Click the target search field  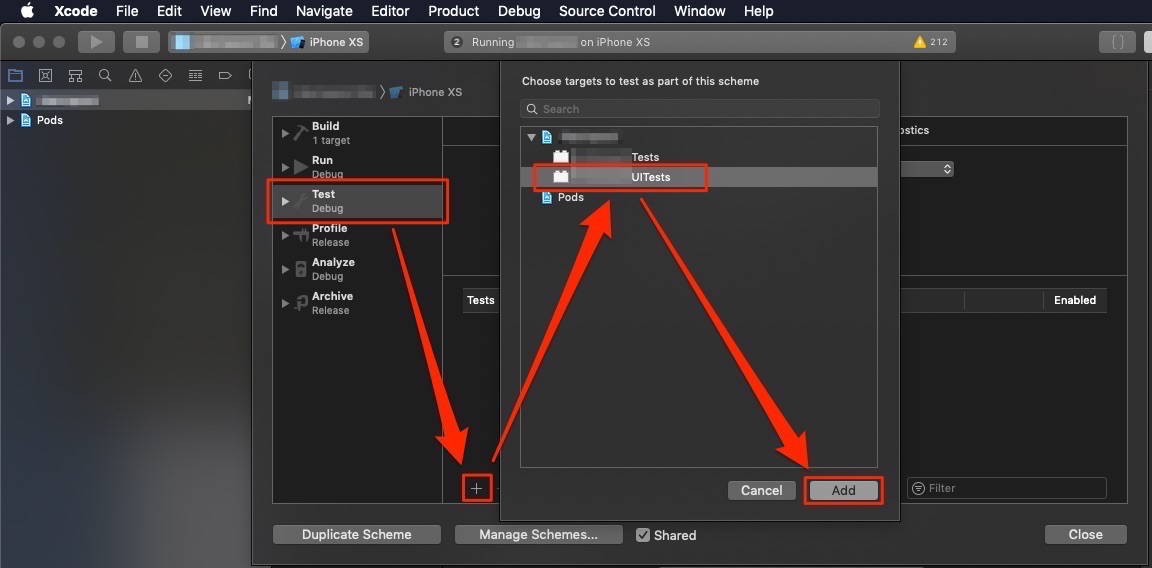[x=699, y=109]
